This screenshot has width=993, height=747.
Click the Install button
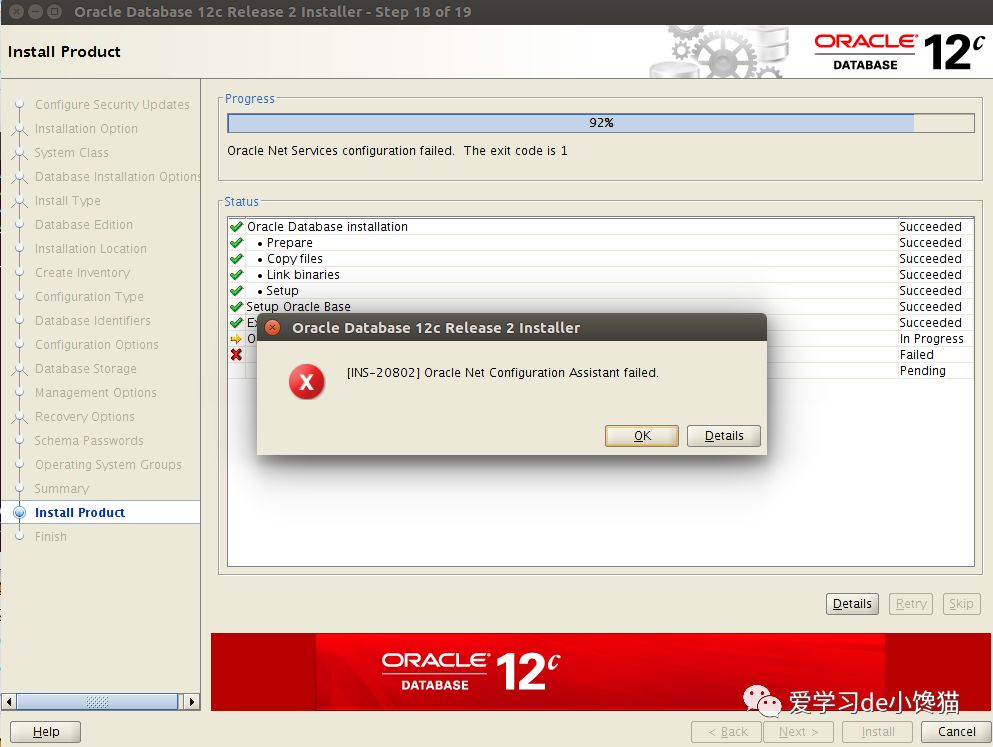point(878,731)
